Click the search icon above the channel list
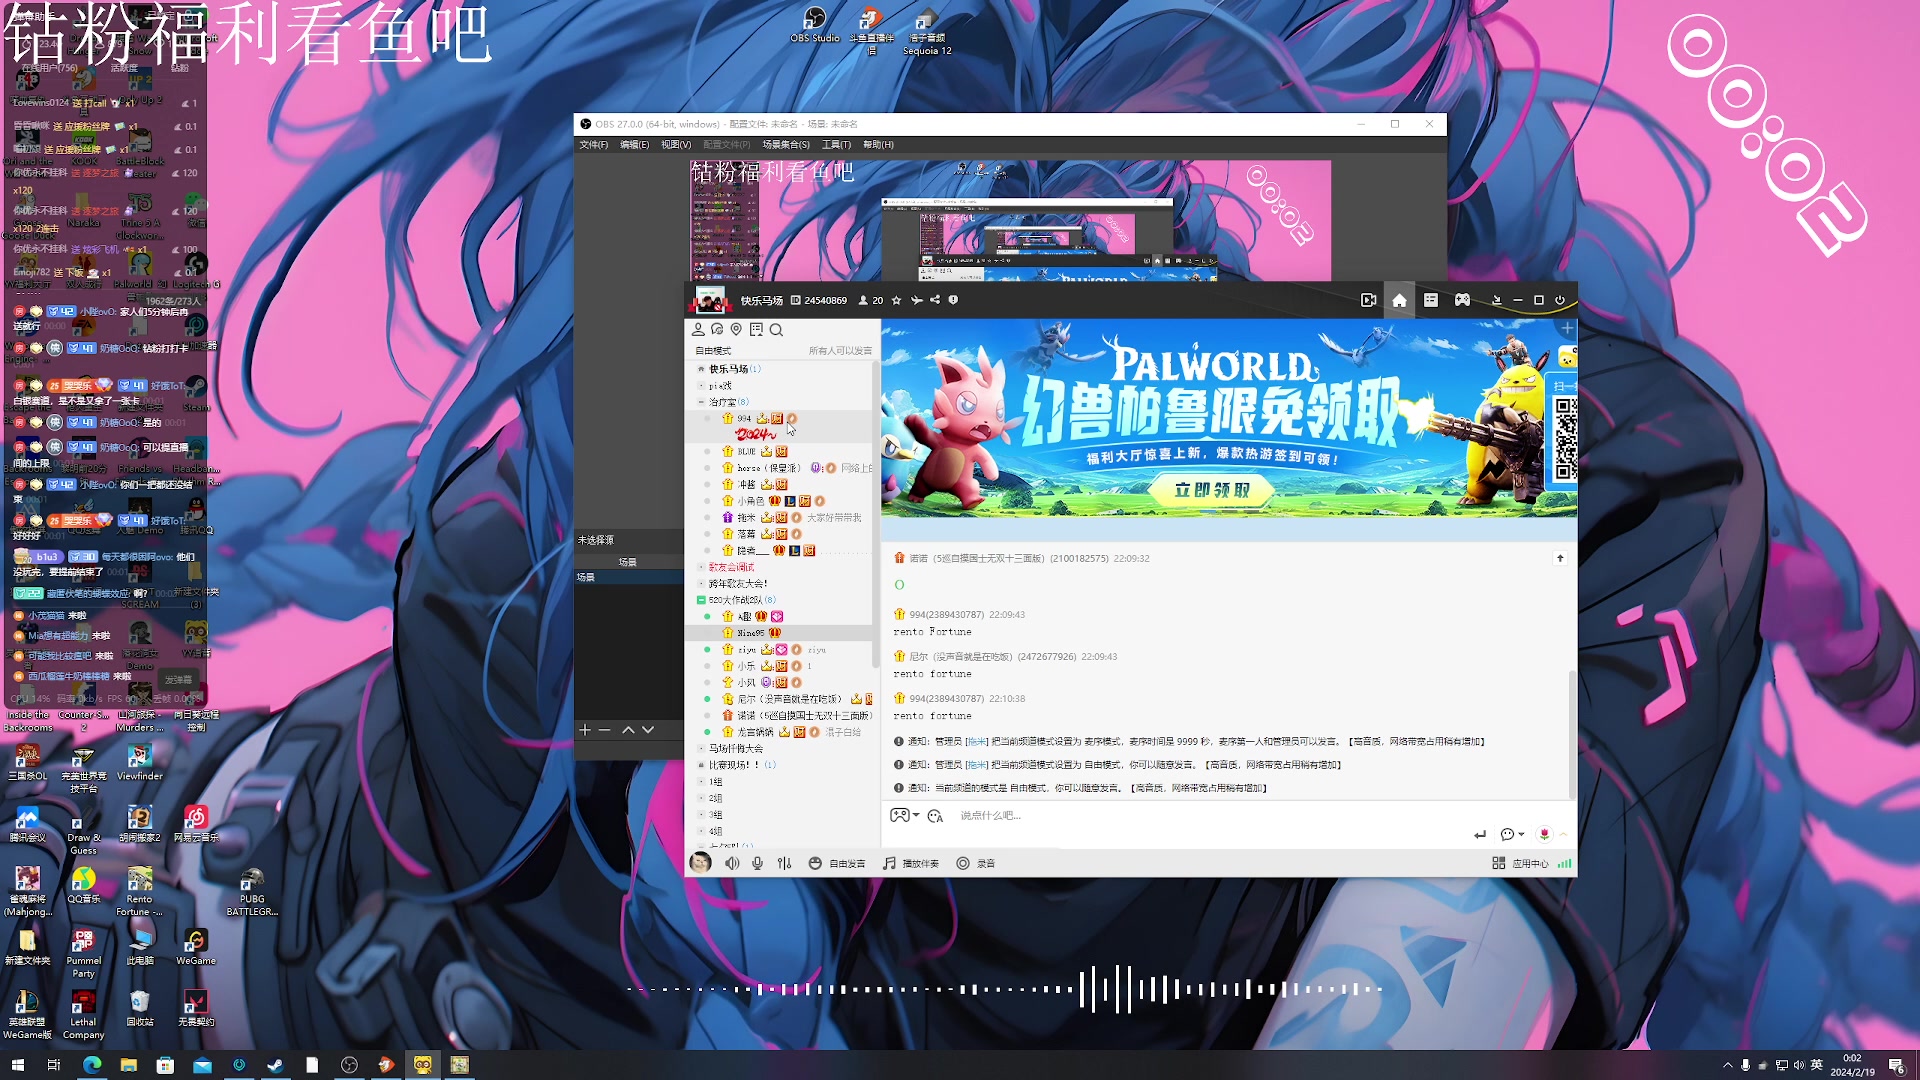The width and height of the screenshot is (1920, 1080). pos(776,330)
